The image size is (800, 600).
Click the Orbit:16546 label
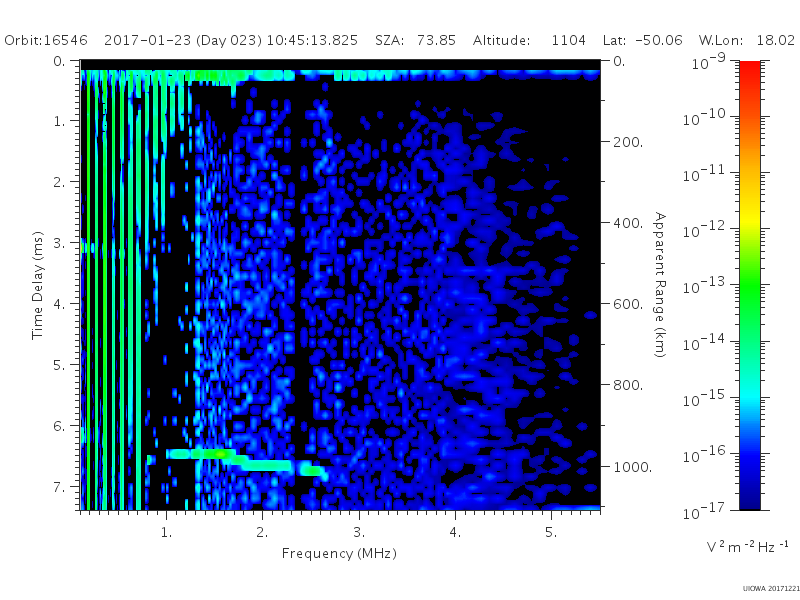[46, 40]
